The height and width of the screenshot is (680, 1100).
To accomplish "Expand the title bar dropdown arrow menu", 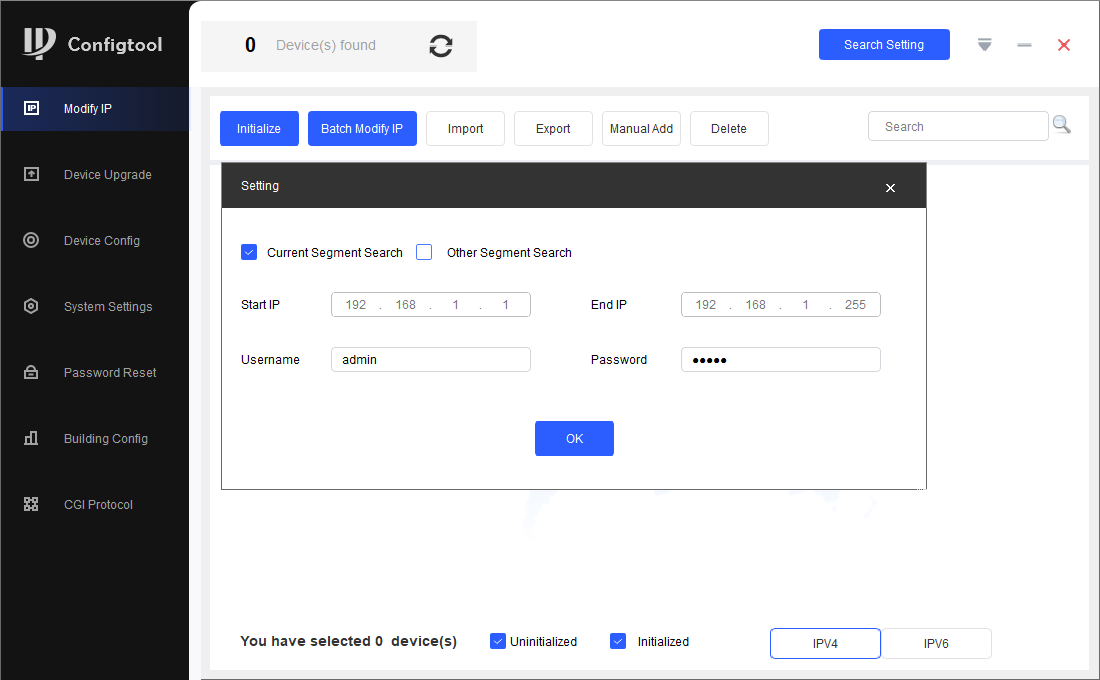I will pos(984,45).
